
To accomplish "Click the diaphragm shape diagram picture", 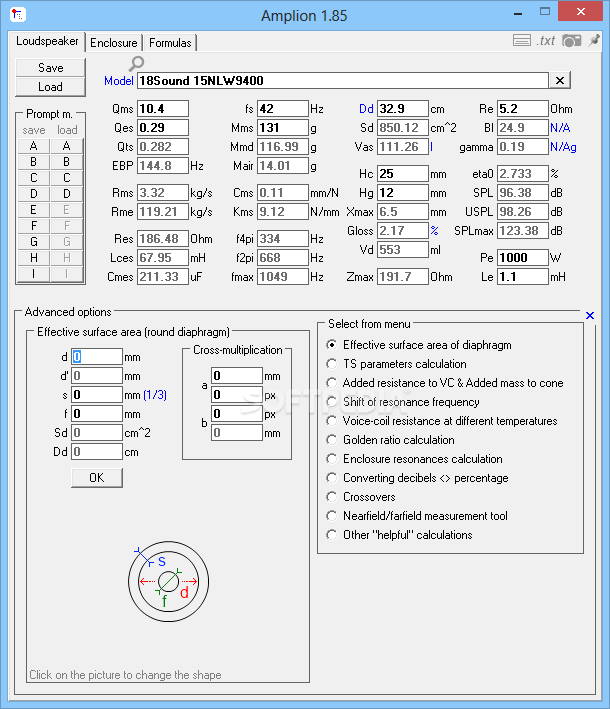I will [x=168, y=581].
